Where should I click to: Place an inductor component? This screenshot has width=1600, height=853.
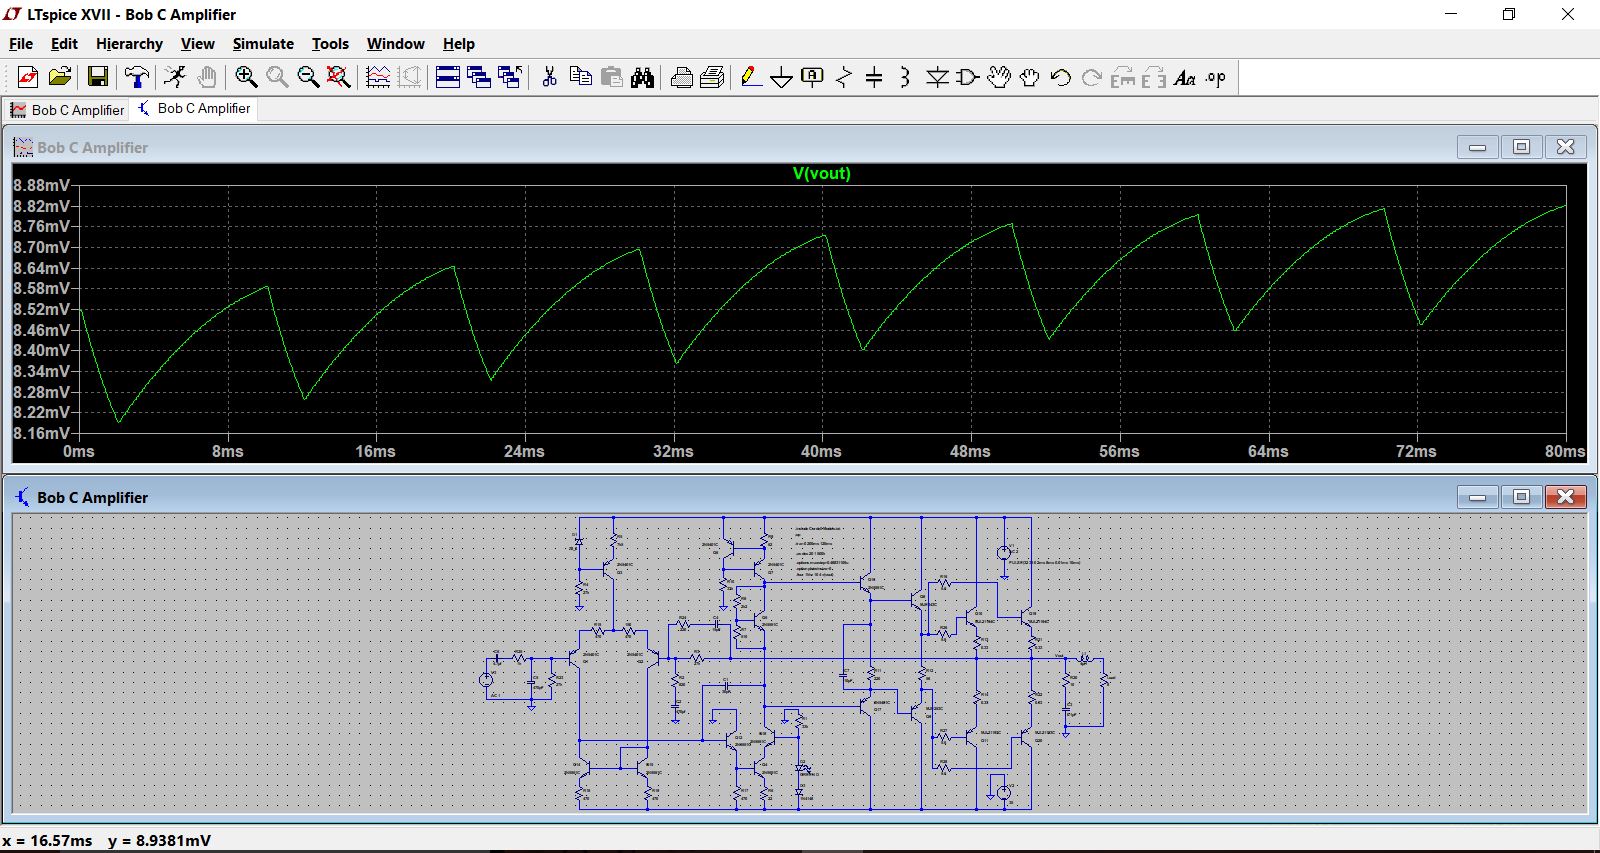click(x=905, y=77)
